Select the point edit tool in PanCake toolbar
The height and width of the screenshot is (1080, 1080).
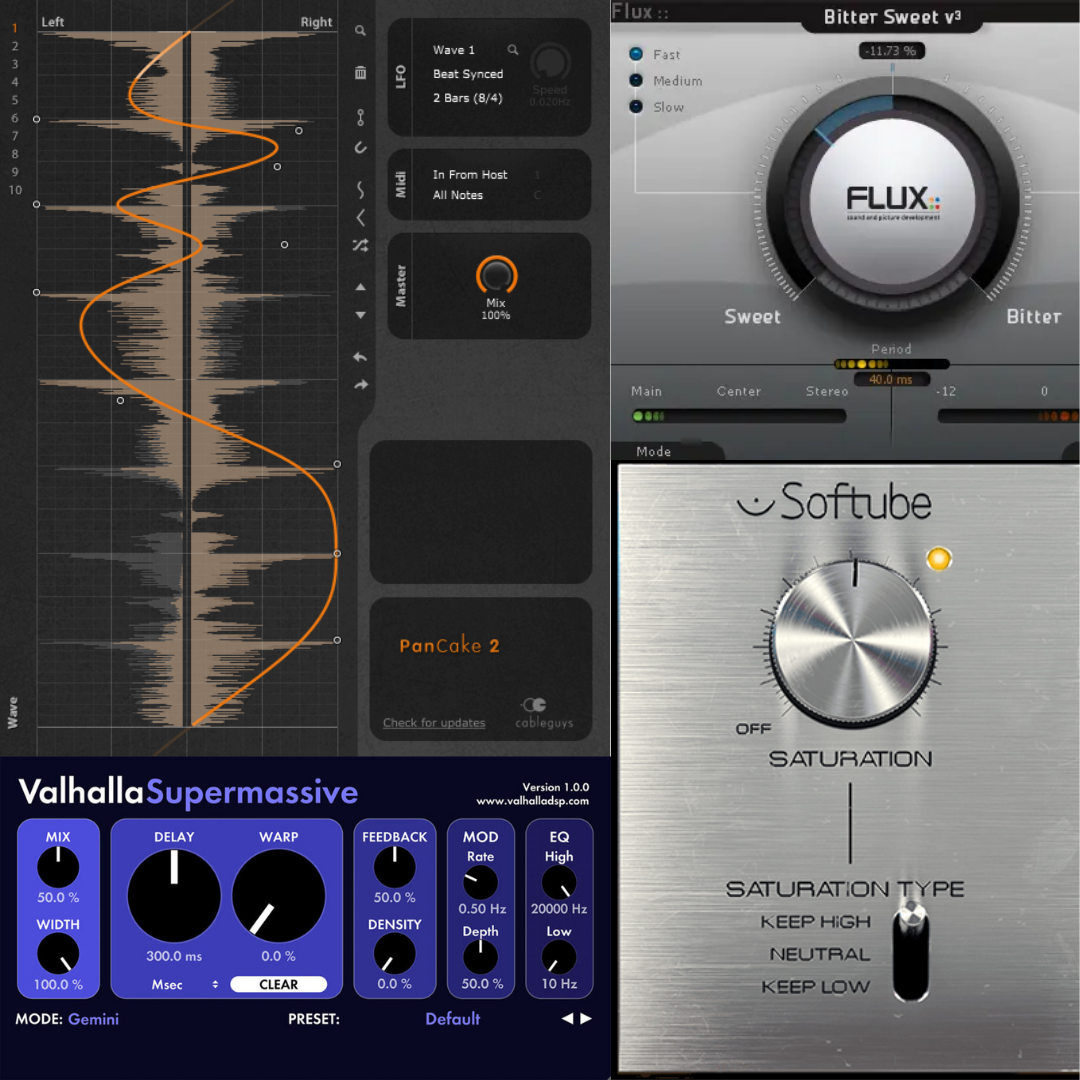click(360, 117)
